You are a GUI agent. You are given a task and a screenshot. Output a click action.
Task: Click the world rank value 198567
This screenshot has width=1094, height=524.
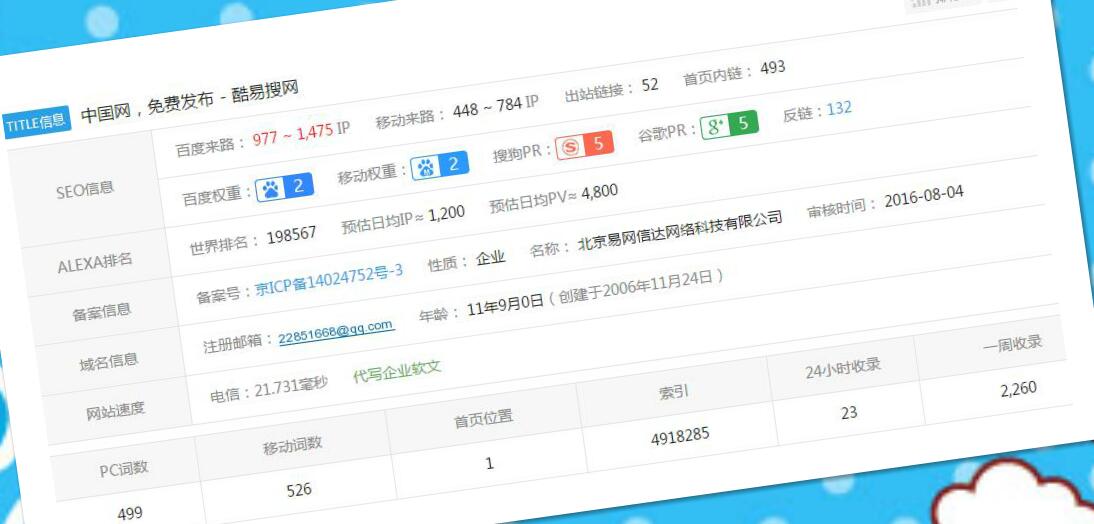point(291,235)
